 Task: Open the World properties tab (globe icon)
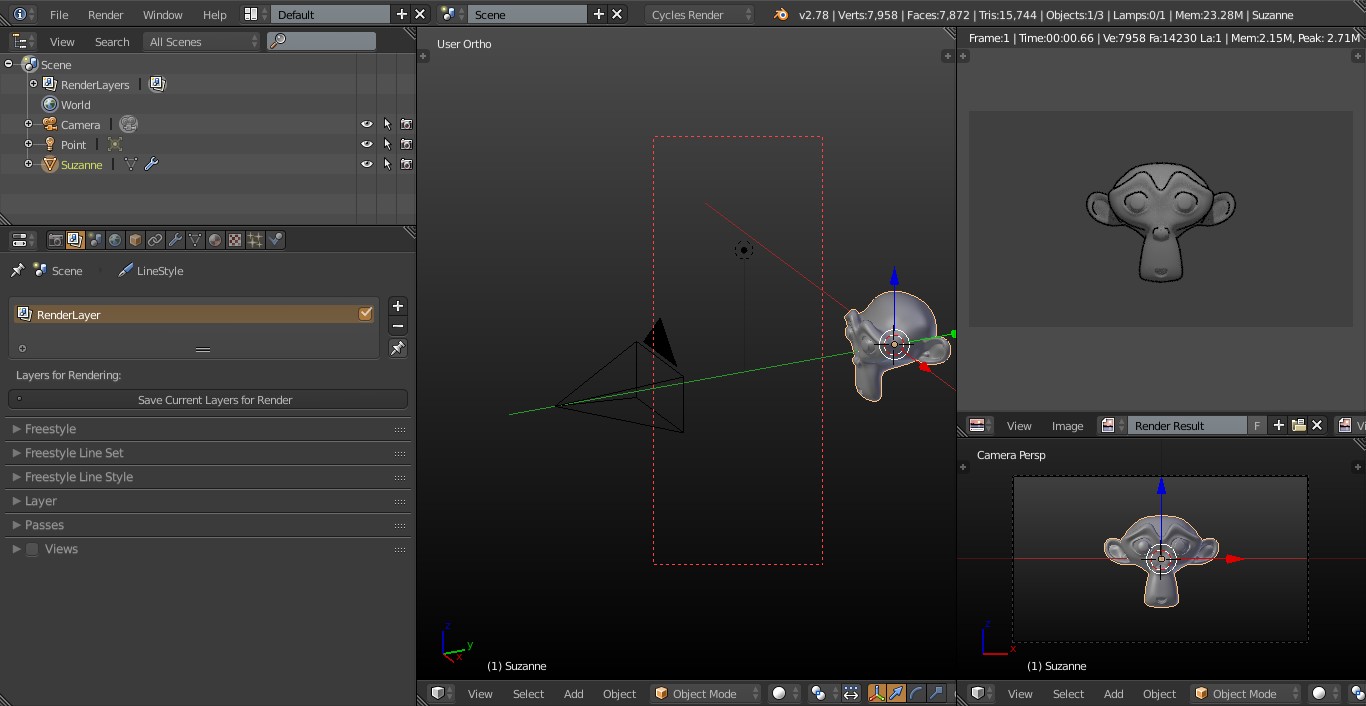[115, 240]
